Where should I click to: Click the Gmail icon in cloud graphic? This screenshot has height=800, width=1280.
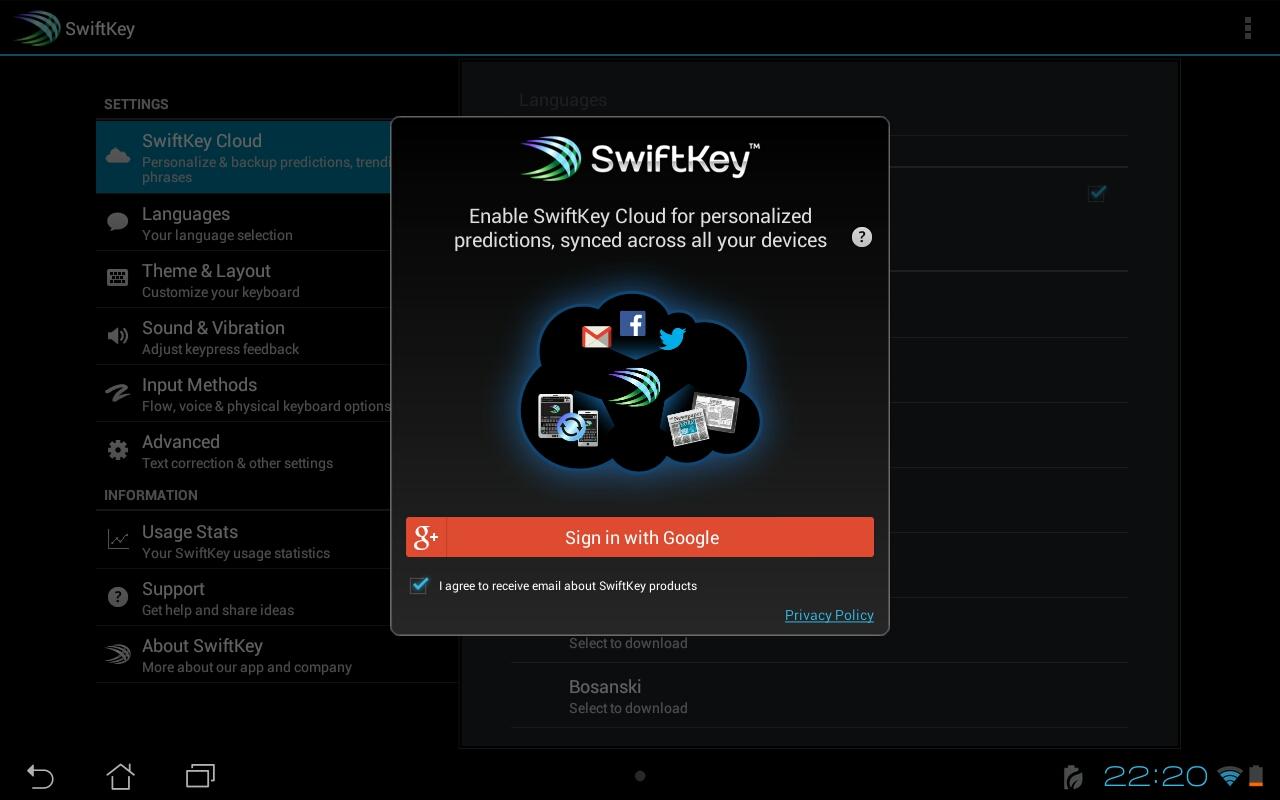click(x=596, y=337)
